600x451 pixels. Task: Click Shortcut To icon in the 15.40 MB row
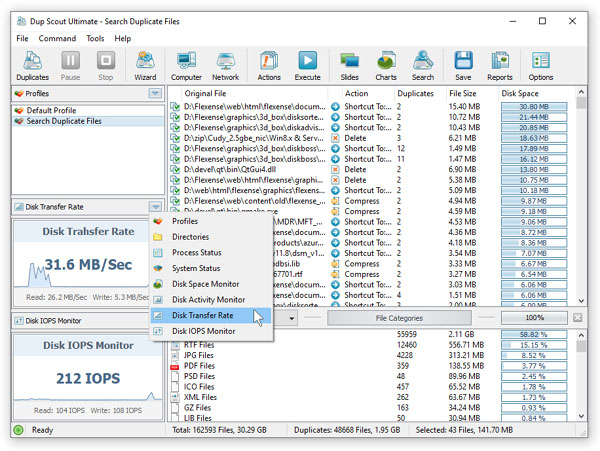(x=335, y=107)
